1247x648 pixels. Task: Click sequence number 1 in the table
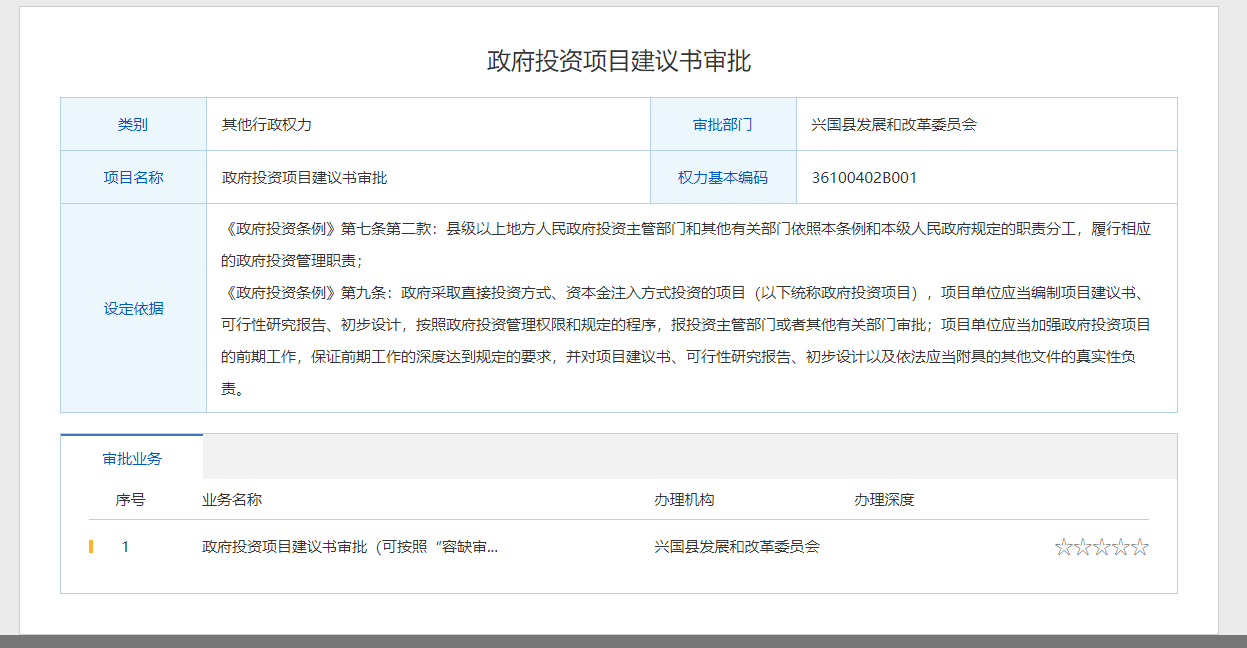pos(125,547)
